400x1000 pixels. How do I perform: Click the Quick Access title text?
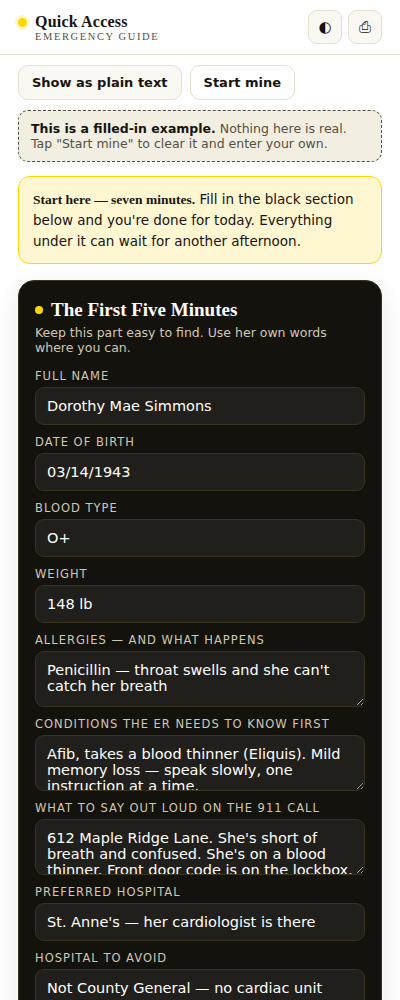[81, 22]
